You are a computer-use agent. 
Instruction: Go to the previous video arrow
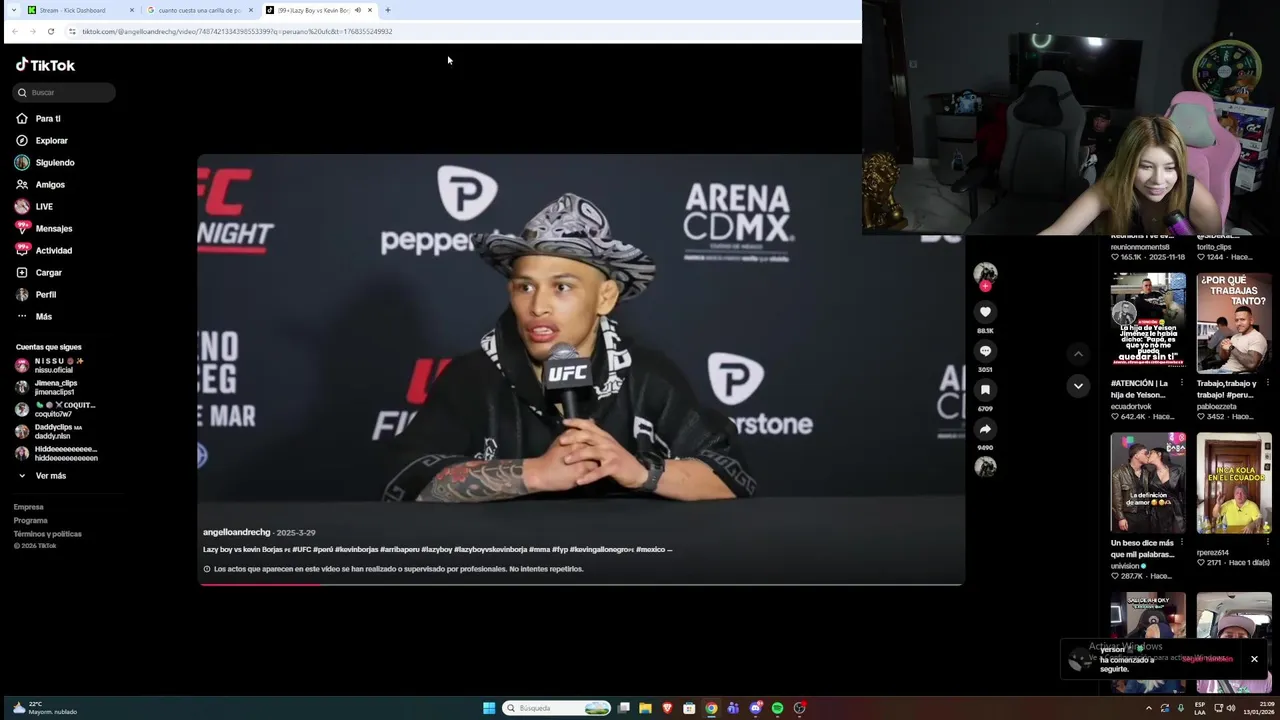[1078, 353]
